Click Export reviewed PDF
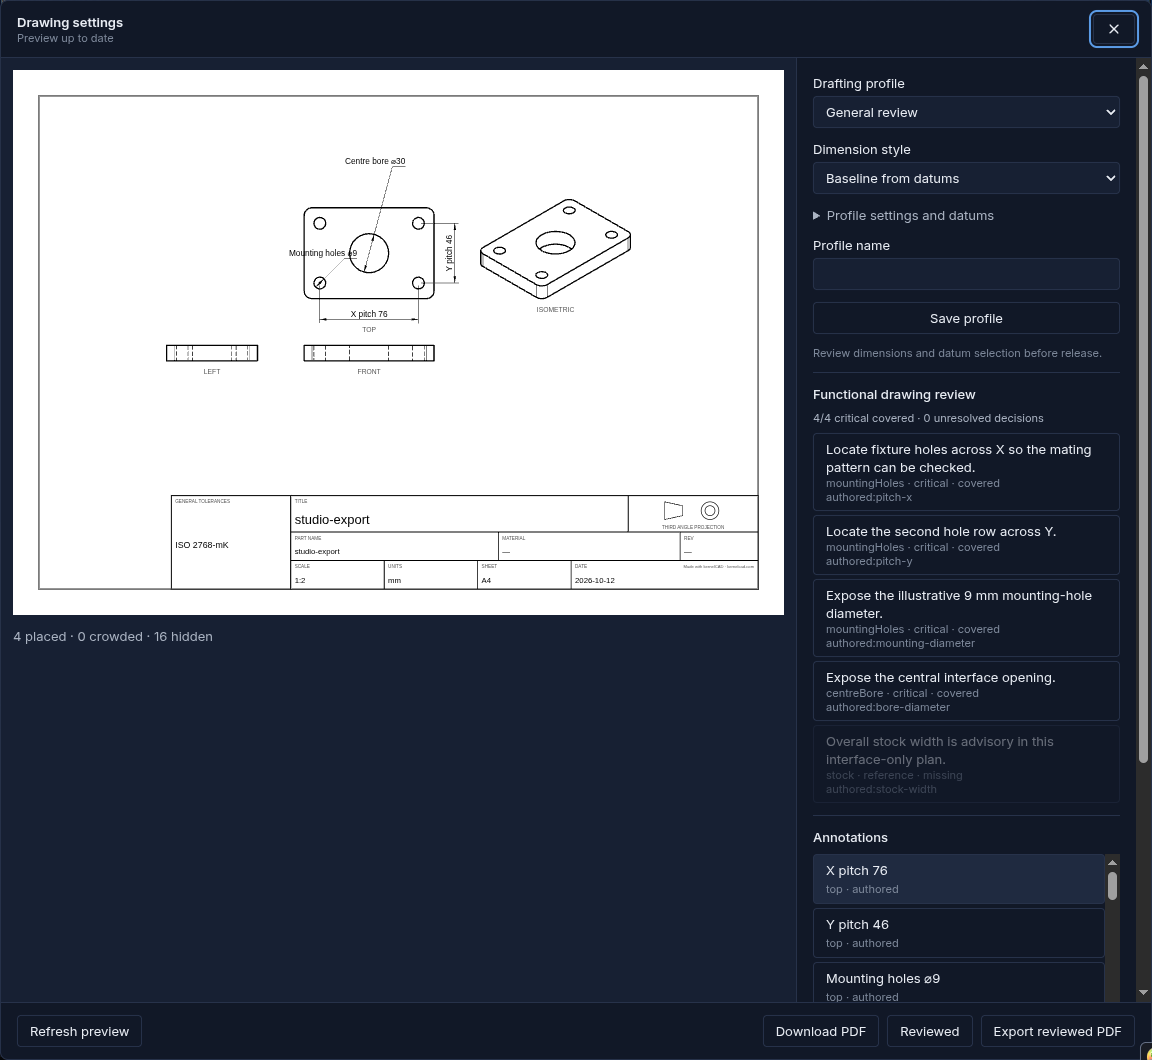 click(1057, 1031)
